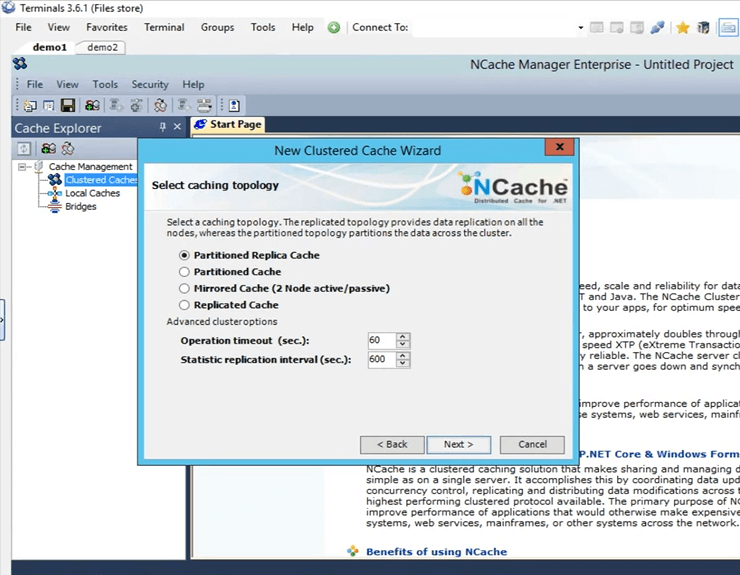The width and height of the screenshot is (740, 575).
Task: Click the user profile document toolbar icon
Action: point(234,105)
